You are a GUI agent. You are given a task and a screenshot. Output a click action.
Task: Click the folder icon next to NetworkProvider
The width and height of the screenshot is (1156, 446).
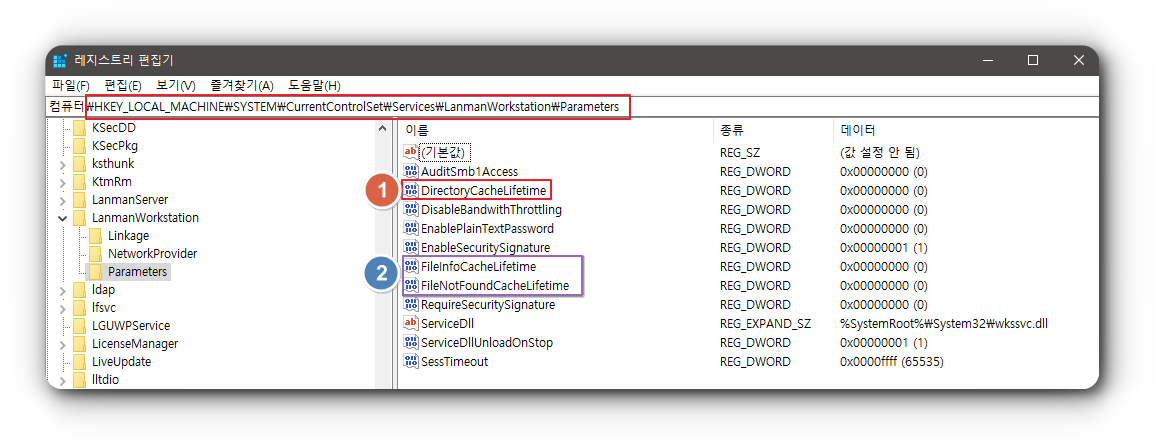click(96, 253)
